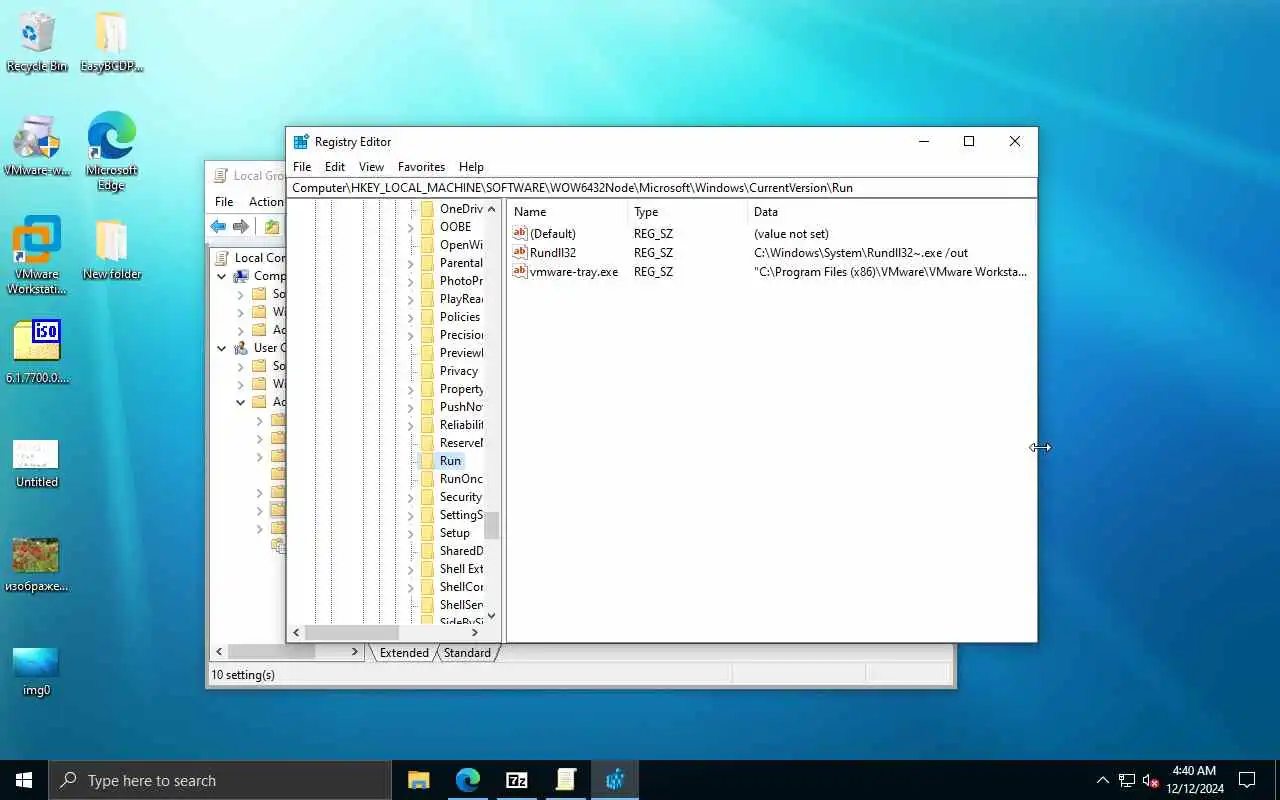Click the Windows Start button
The height and width of the screenshot is (800, 1280).
(x=24, y=780)
